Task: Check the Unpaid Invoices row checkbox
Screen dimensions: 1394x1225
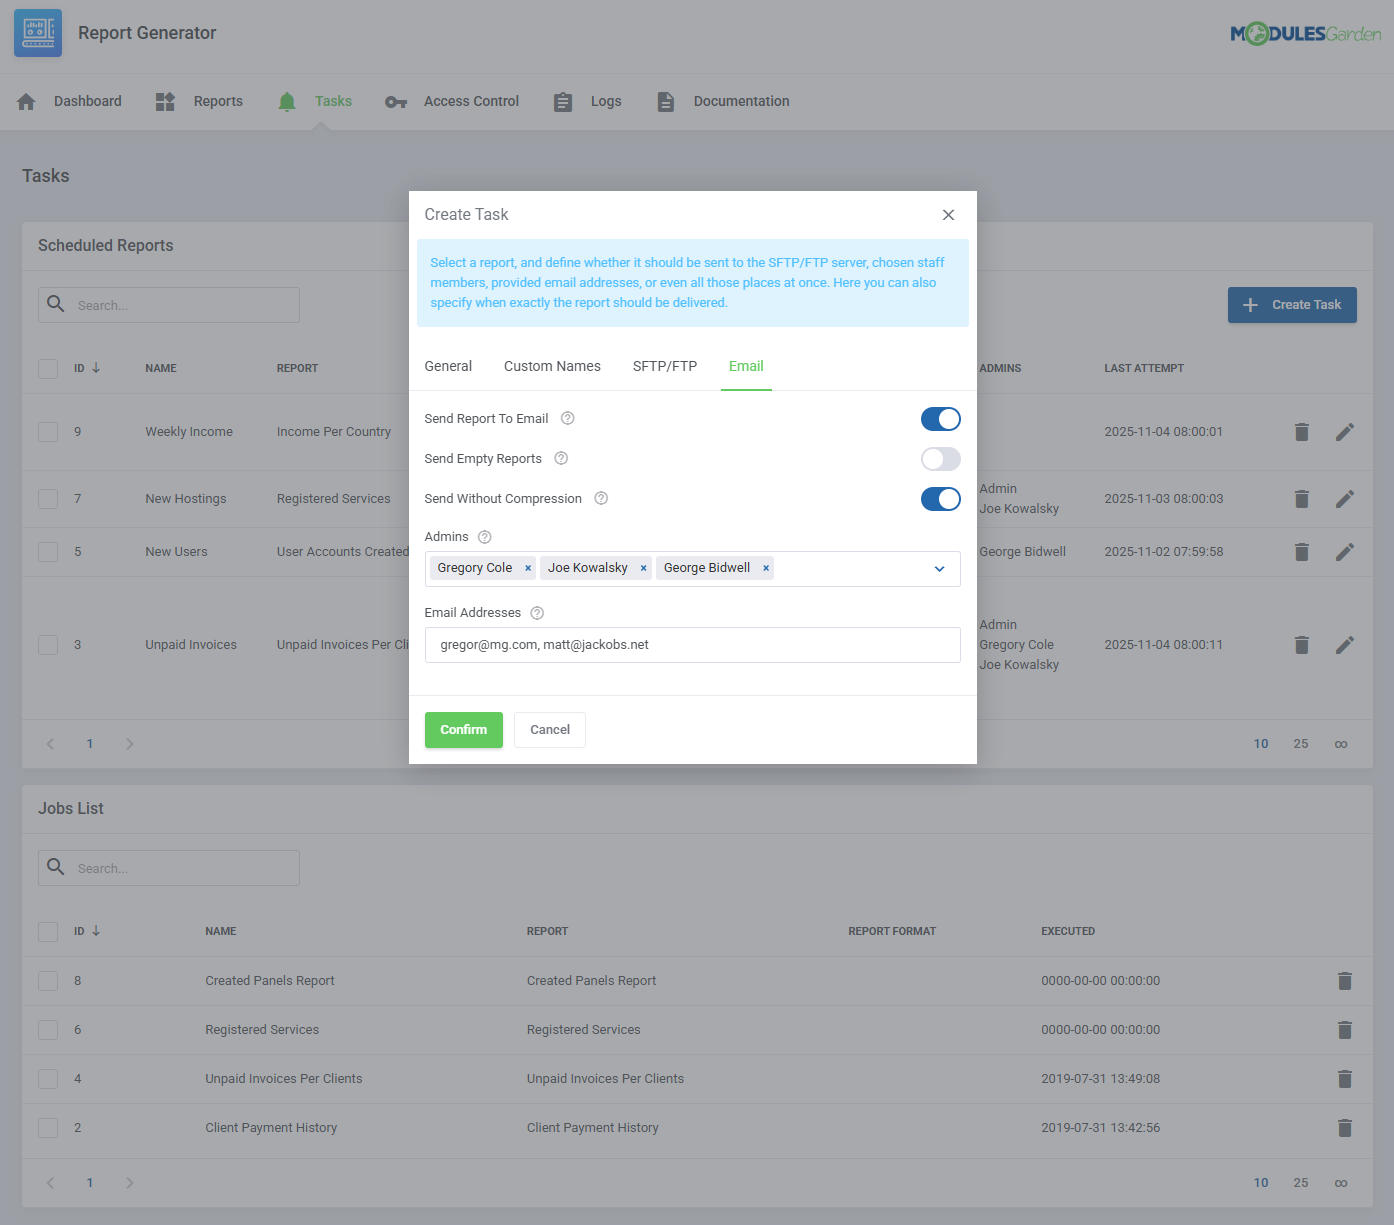Action: coord(47,644)
